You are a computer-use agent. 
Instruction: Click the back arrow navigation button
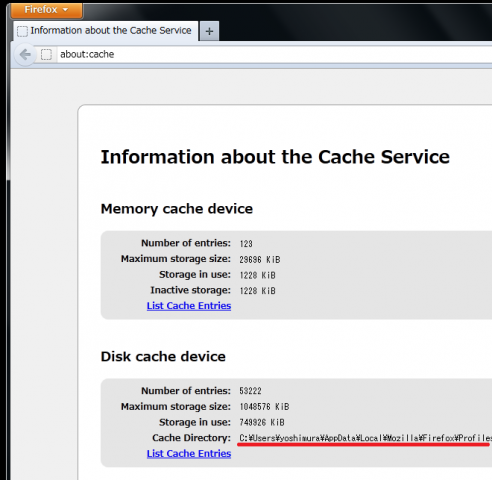click(x=25, y=54)
